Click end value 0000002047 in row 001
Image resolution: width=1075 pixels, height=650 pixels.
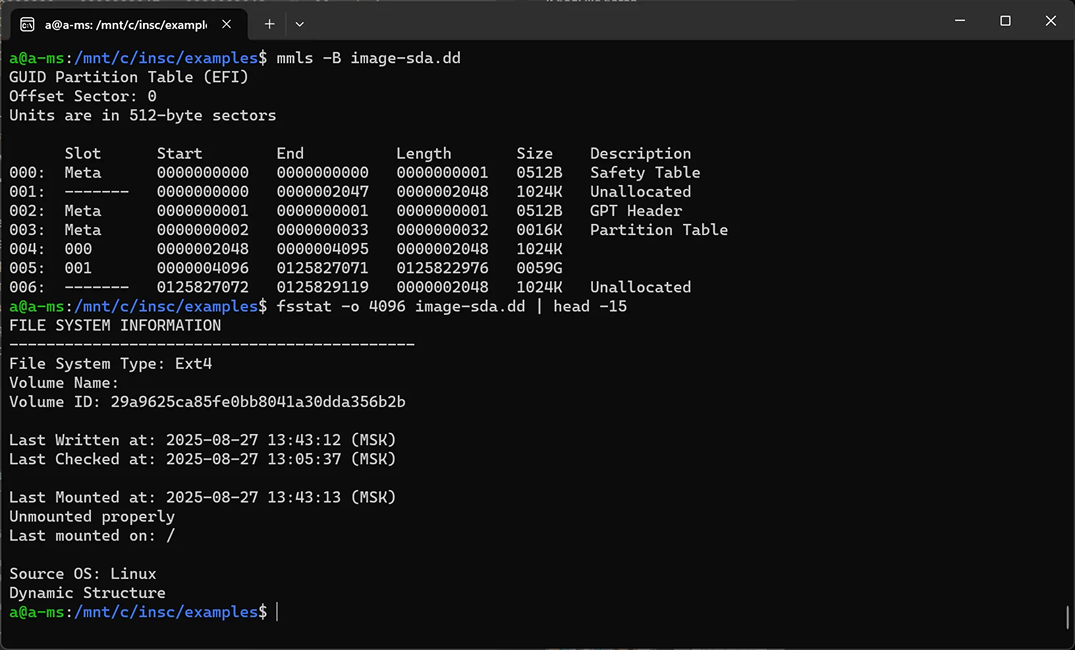click(x=322, y=192)
